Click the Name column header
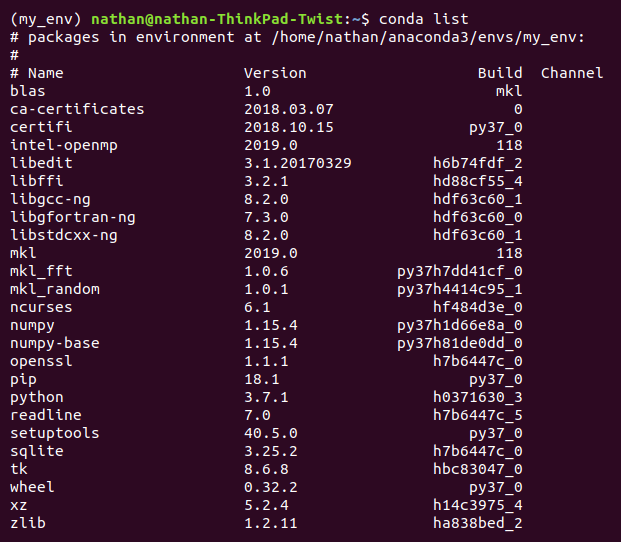Screen dimensions: 621x542 (46, 73)
